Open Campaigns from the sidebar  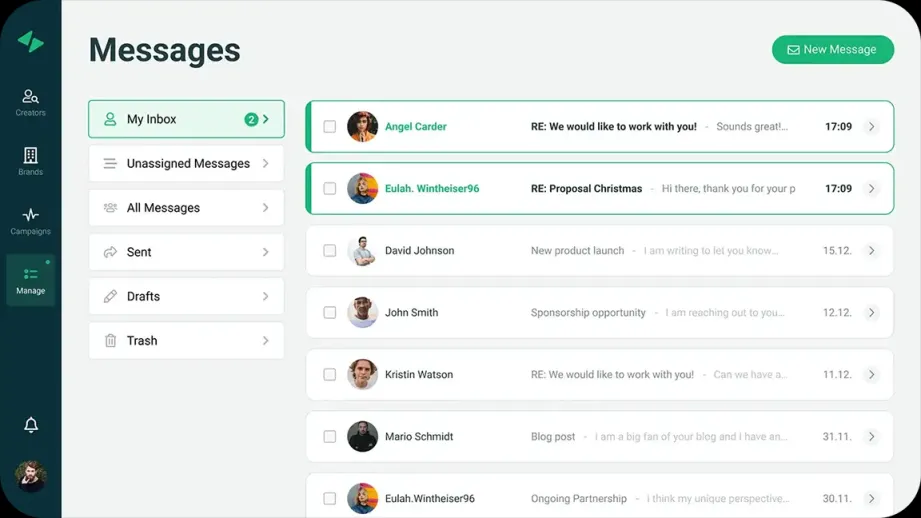coord(30,221)
